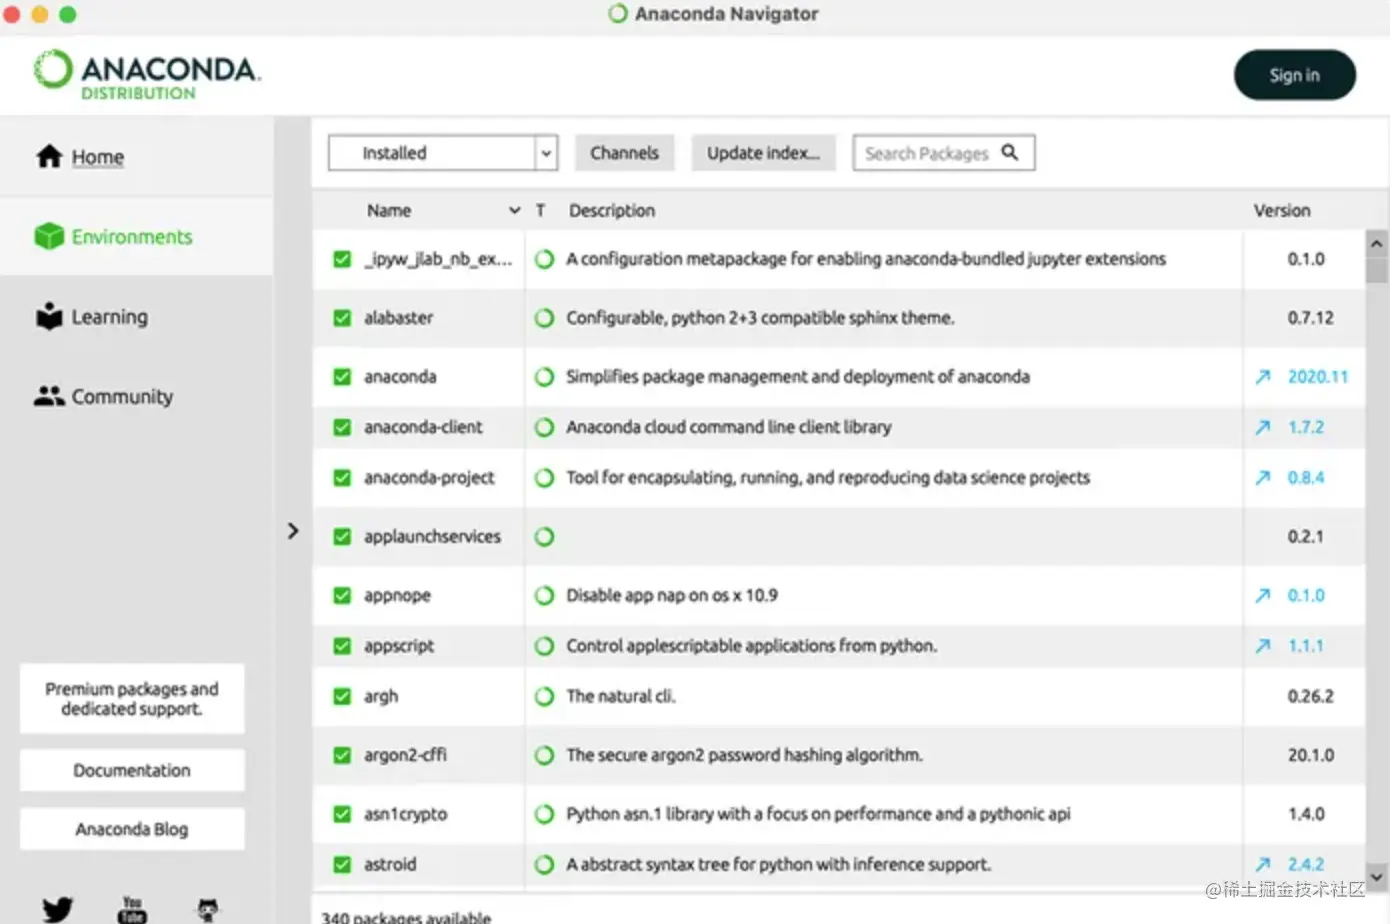This screenshot has height=924, width=1390.
Task: Click the Description column header
Action: [x=612, y=210]
